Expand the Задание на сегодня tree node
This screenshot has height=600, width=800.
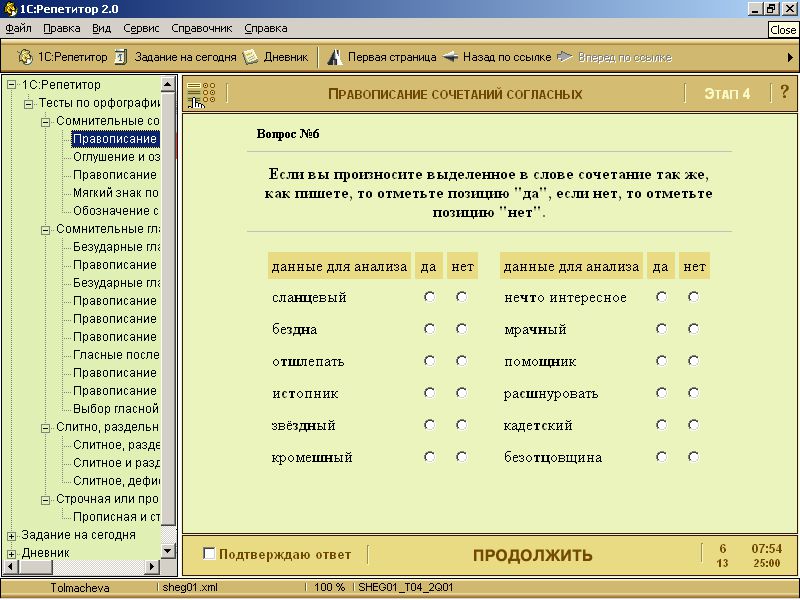(11, 535)
